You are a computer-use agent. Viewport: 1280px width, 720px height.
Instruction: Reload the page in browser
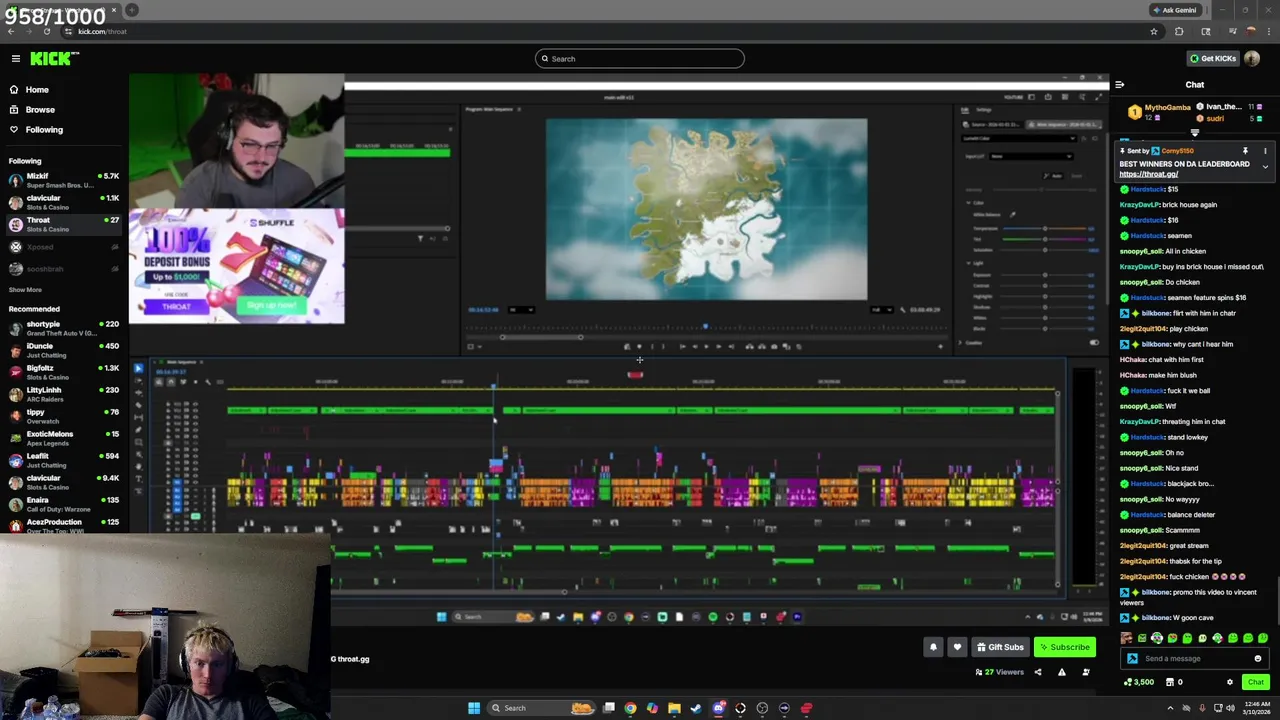[46, 32]
